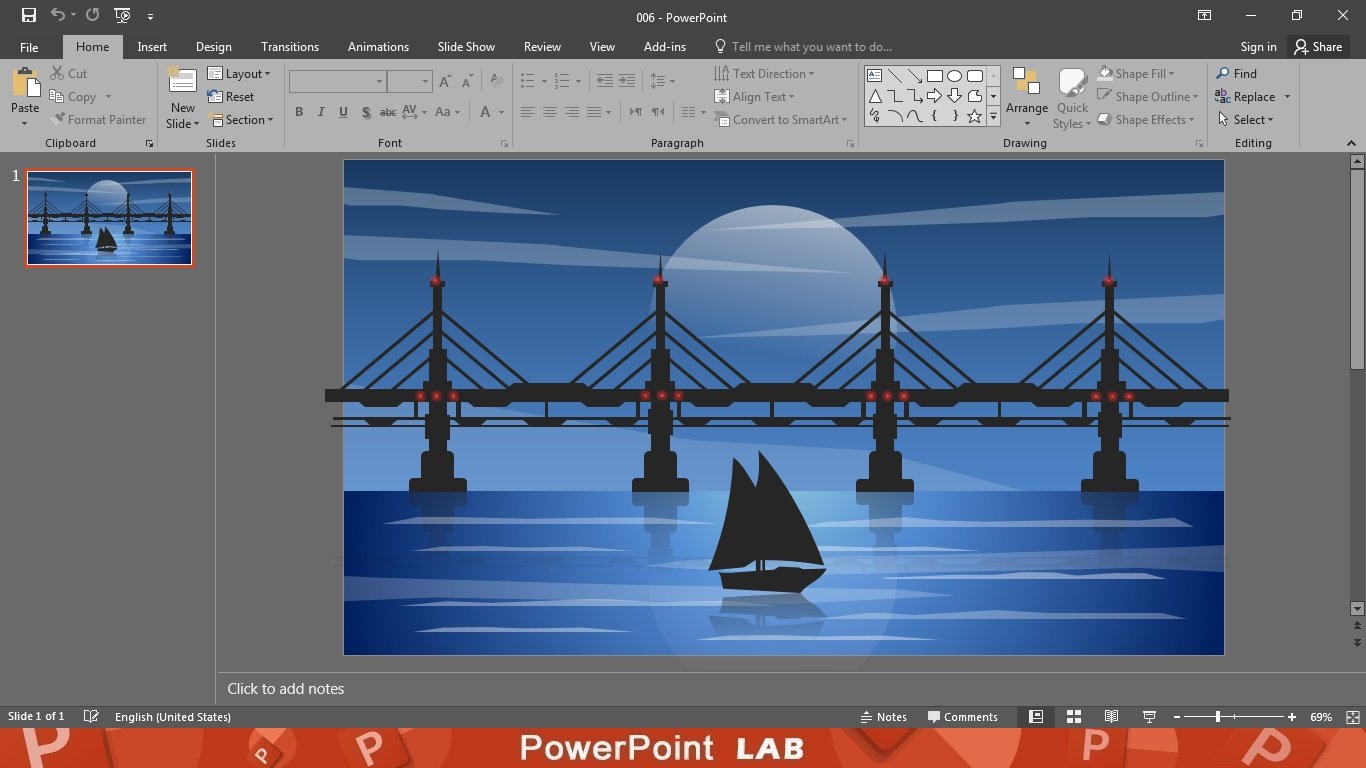Screen dimensions: 1366x768
Task: Select slide 1 thumbnail
Action: pyautogui.click(x=109, y=218)
